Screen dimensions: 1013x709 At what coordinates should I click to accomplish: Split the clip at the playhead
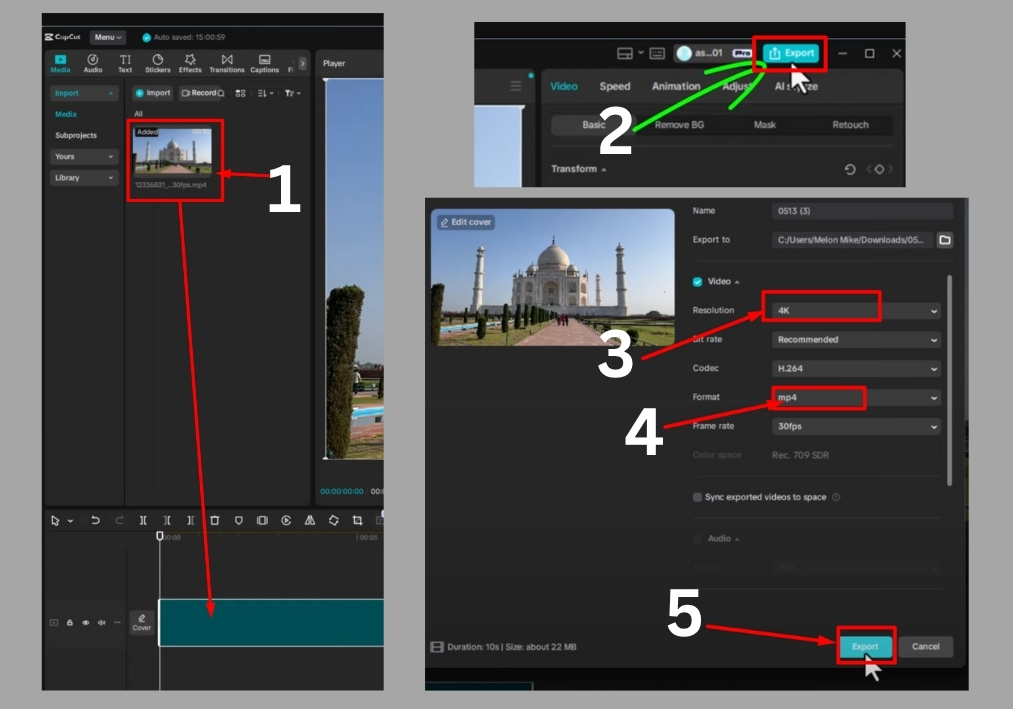[x=143, y=520]
